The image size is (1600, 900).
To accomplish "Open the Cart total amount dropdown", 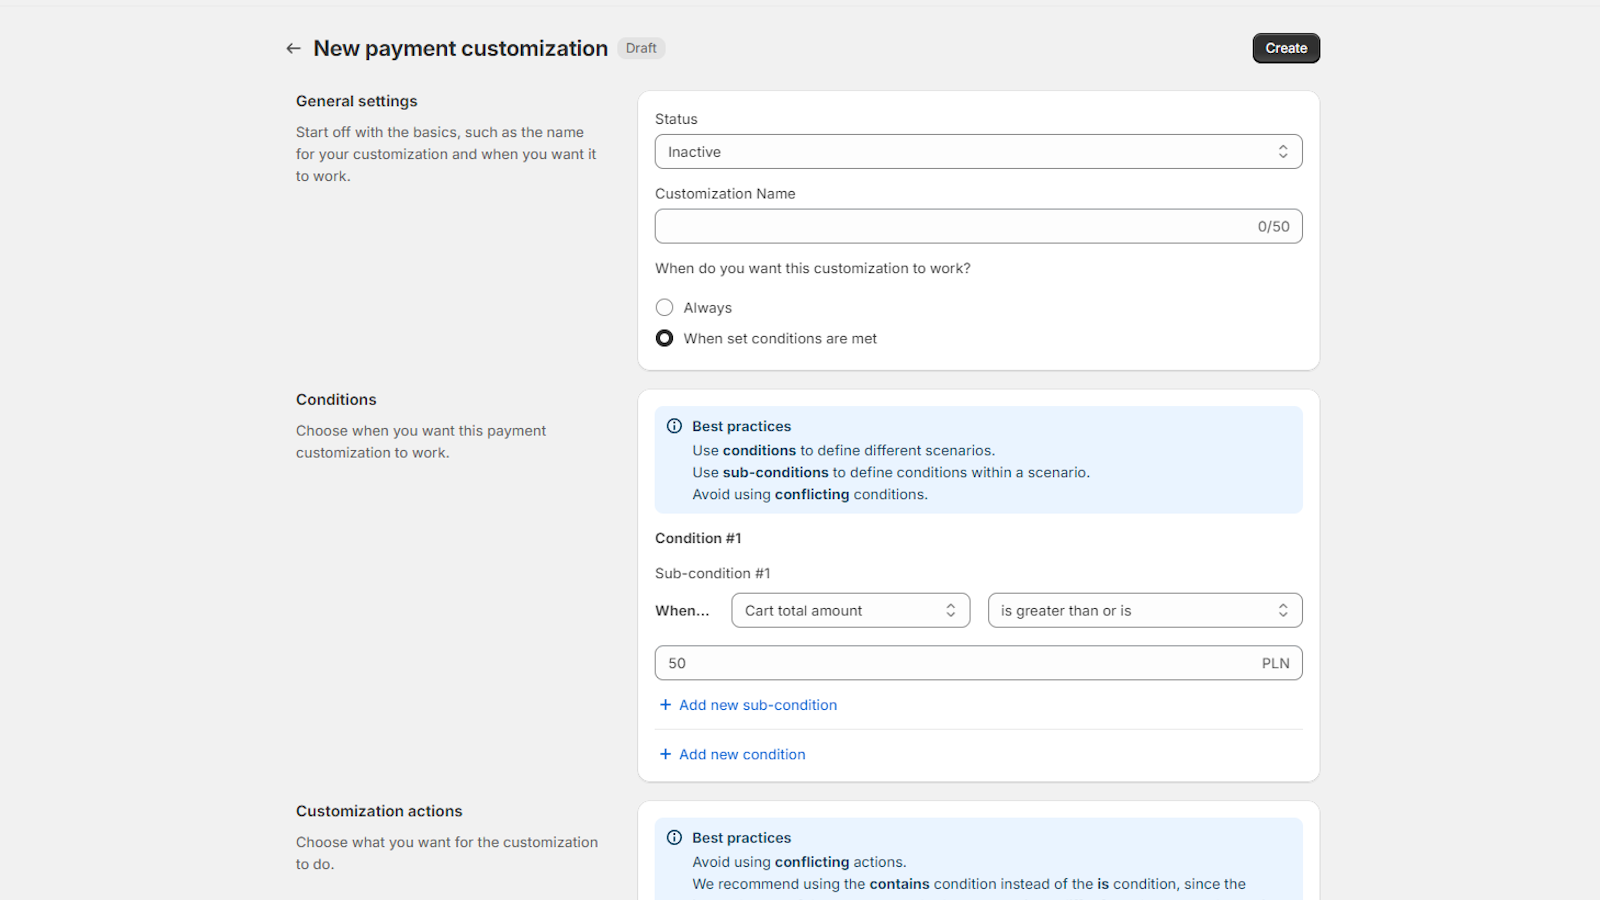I will point(850,610).
